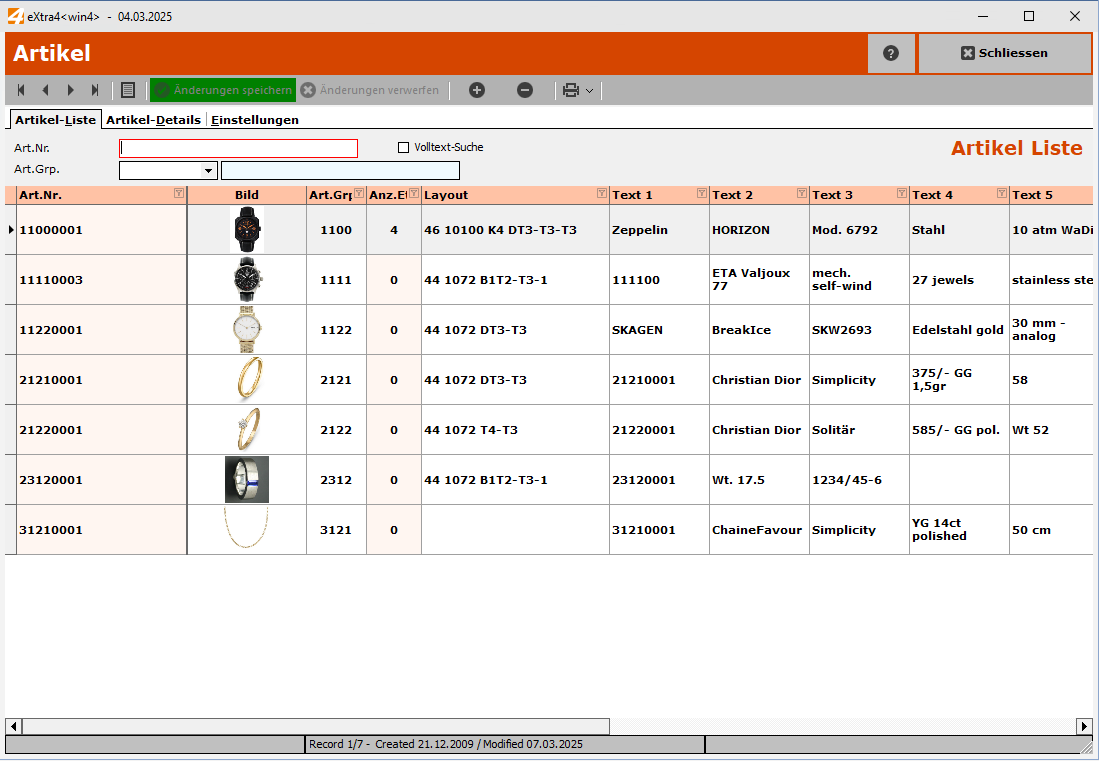Open the help question mark icon

pos(891,54)
